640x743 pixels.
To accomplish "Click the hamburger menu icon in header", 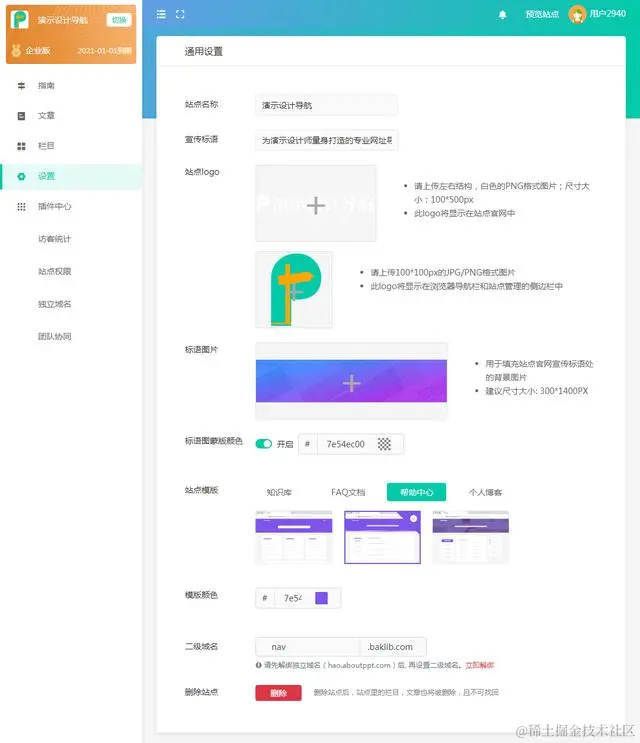I will tap(161, 14).
